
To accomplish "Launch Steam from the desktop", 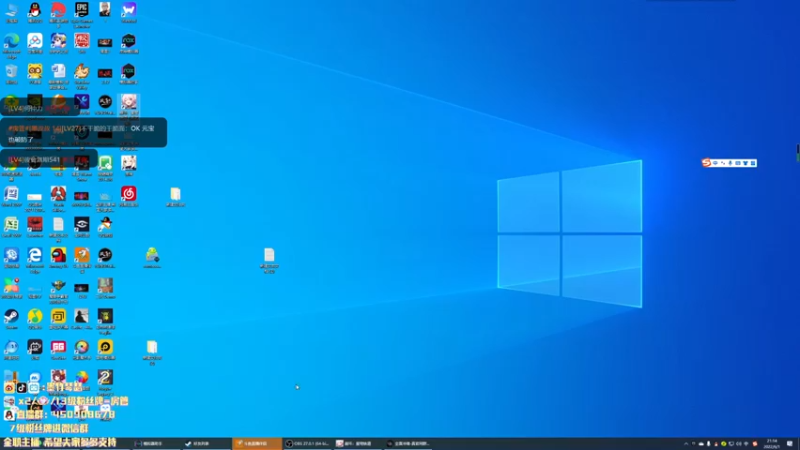I will [11, 318].
